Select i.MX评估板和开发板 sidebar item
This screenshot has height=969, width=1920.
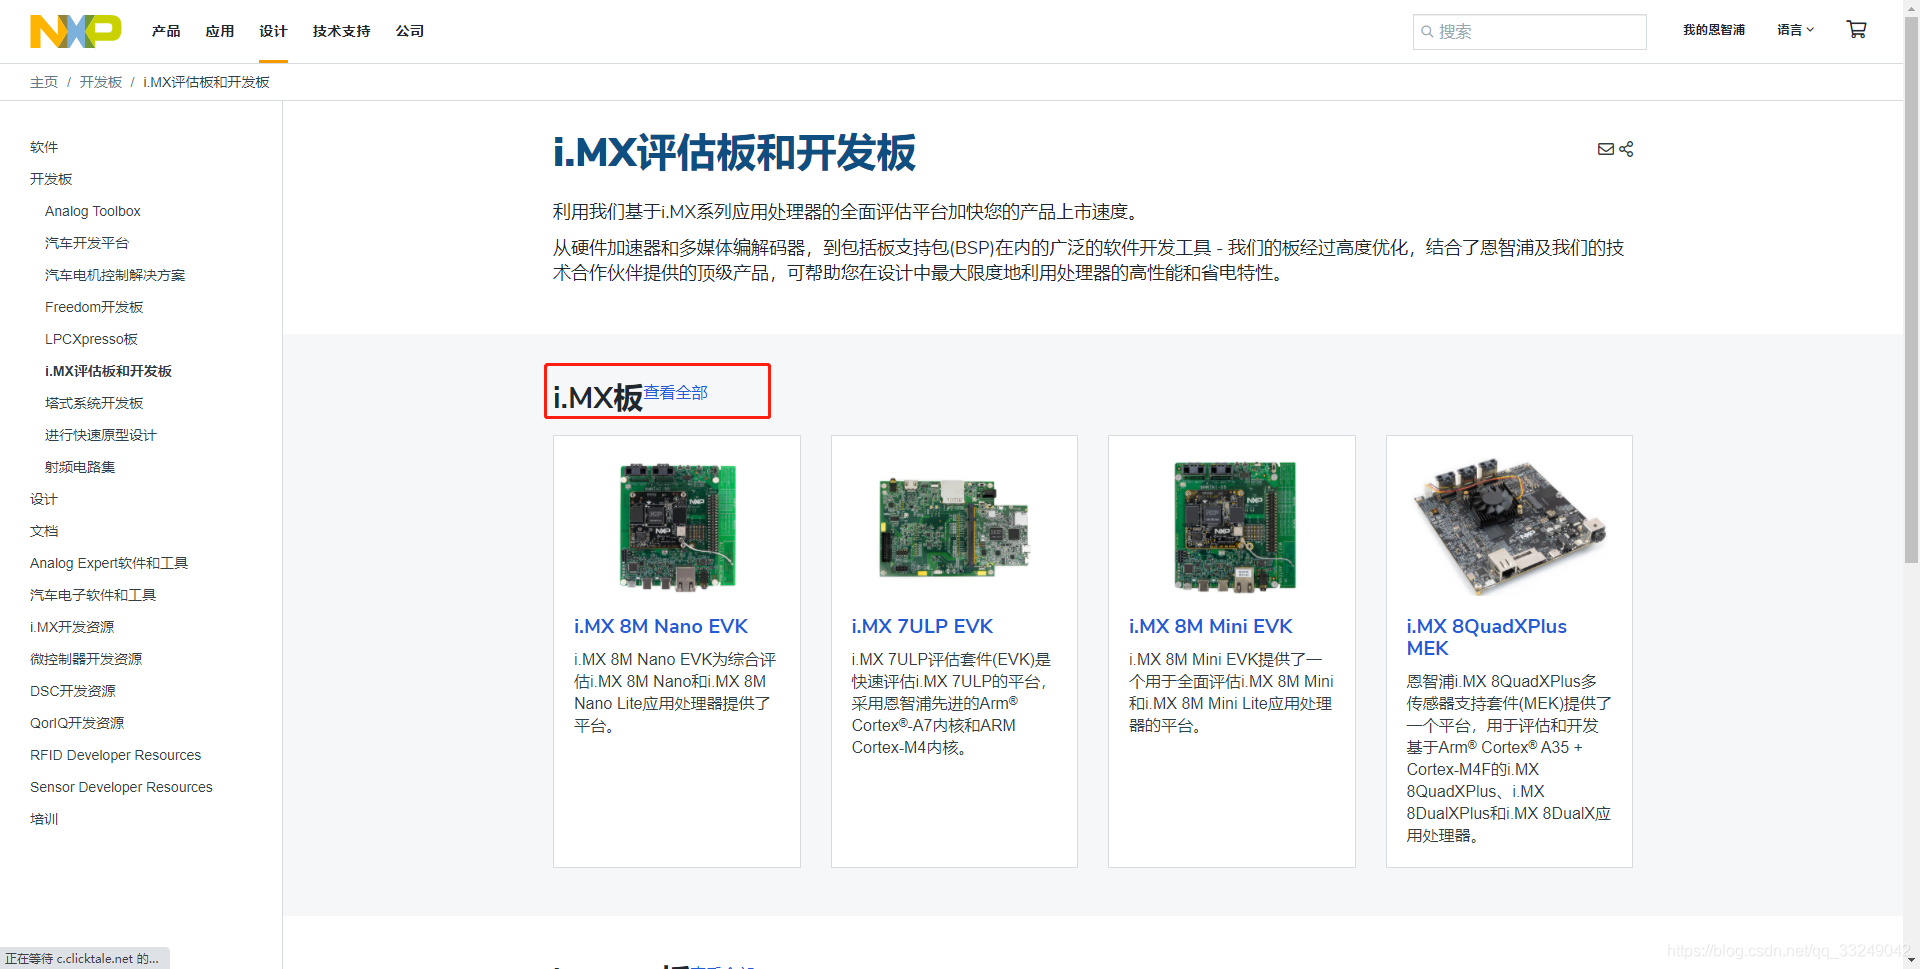pos(108,371)
